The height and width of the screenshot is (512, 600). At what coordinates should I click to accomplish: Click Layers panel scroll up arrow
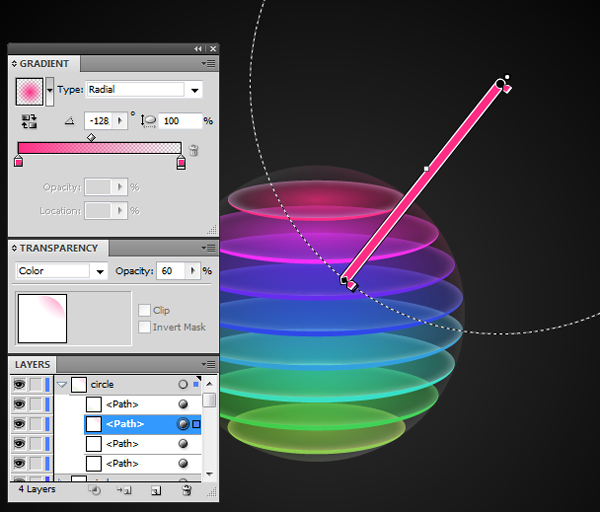click(x=209, y=383)
